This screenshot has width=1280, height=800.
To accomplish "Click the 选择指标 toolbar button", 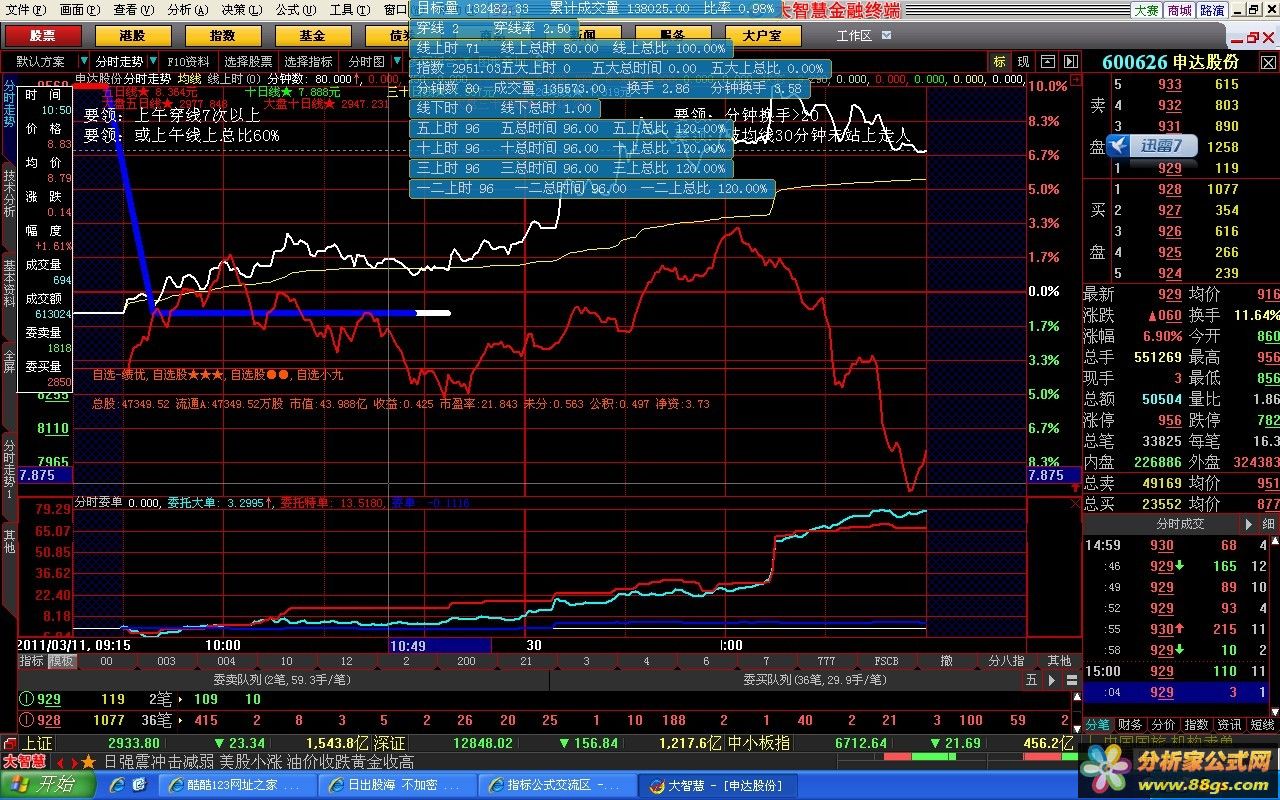I will pyautogui.click(x=308, y=62).
